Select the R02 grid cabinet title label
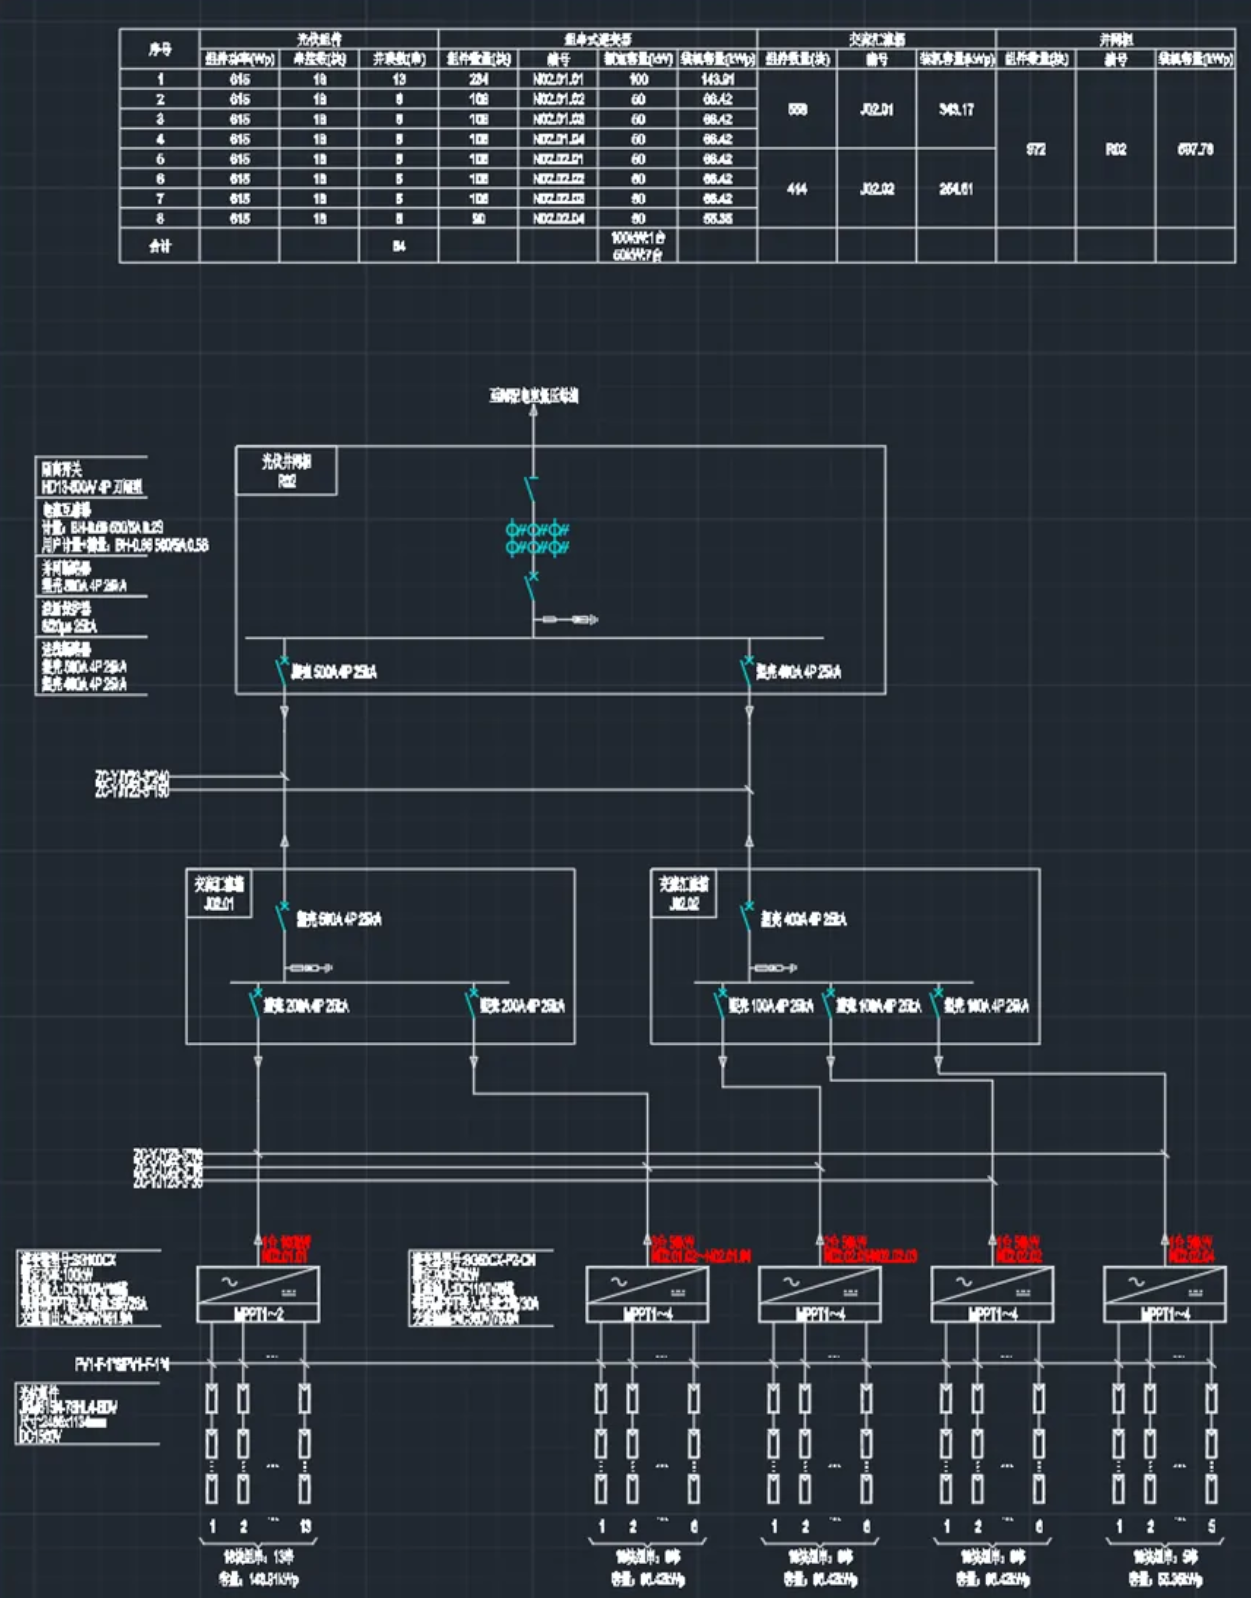The height and width of the screenshot is (1598, 1251). [x=286, y=470]
